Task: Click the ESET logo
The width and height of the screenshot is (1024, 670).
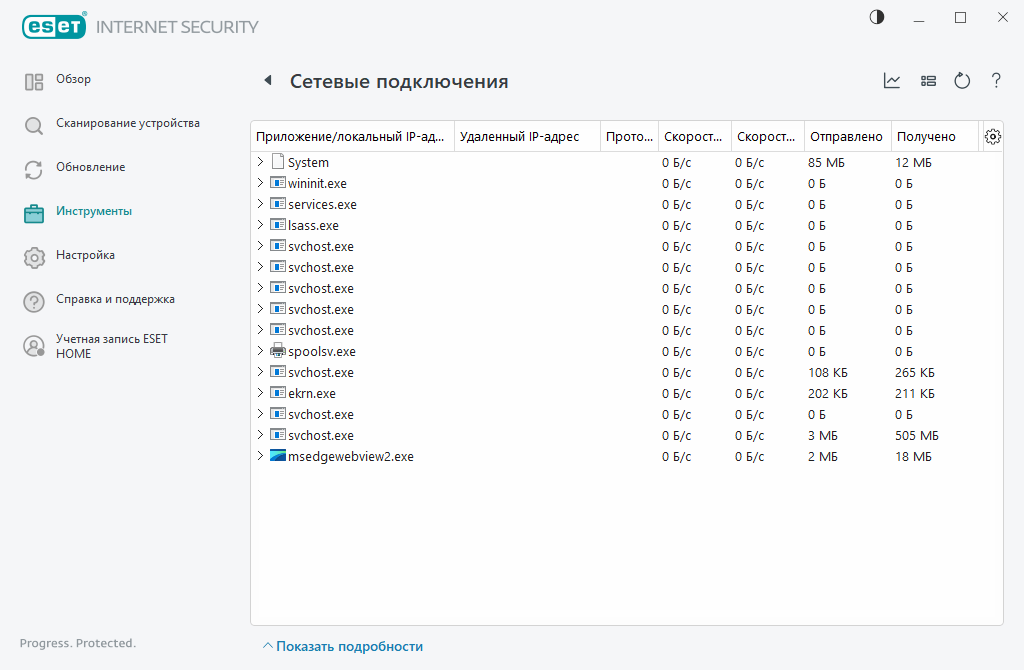Action: click(54, 26)
